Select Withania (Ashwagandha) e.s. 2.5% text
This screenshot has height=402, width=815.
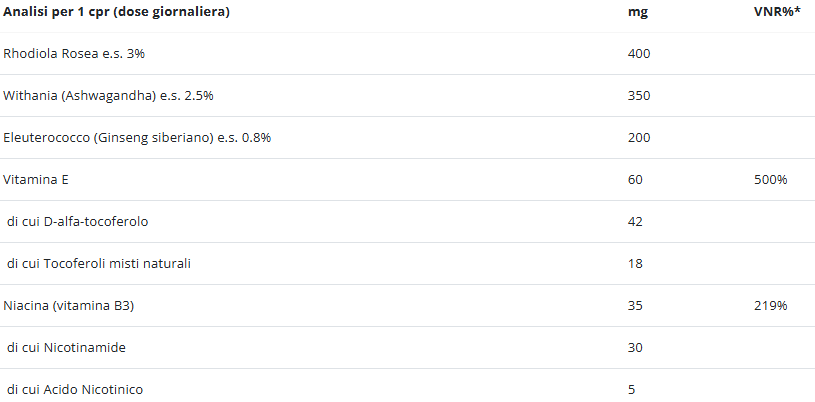coord(108,96)
